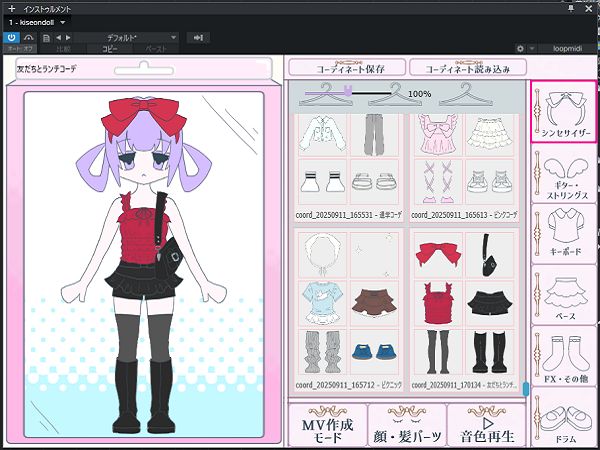This screenshot has width=600, height=450.
Task: Select the black shoulder bag thumbnail
Action: point(490,255)
